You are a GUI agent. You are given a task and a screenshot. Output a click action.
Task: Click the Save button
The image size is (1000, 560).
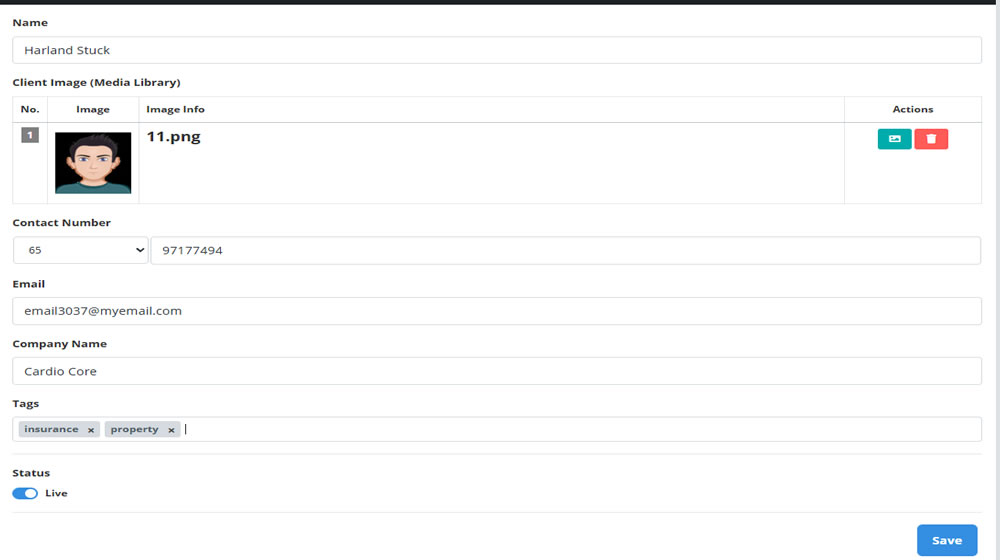947,540
